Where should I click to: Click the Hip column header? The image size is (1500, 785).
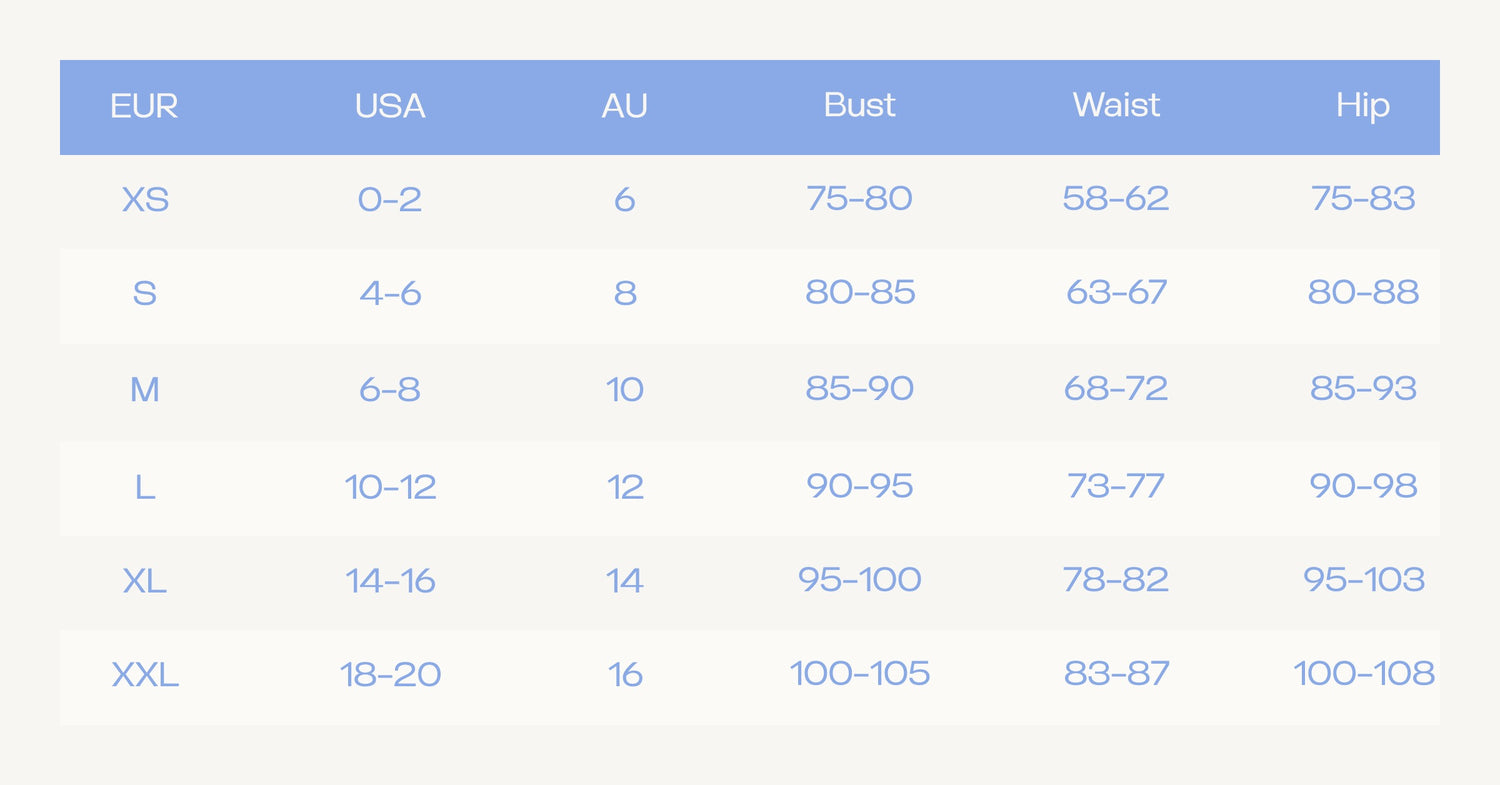click(x=1363, y=106)
